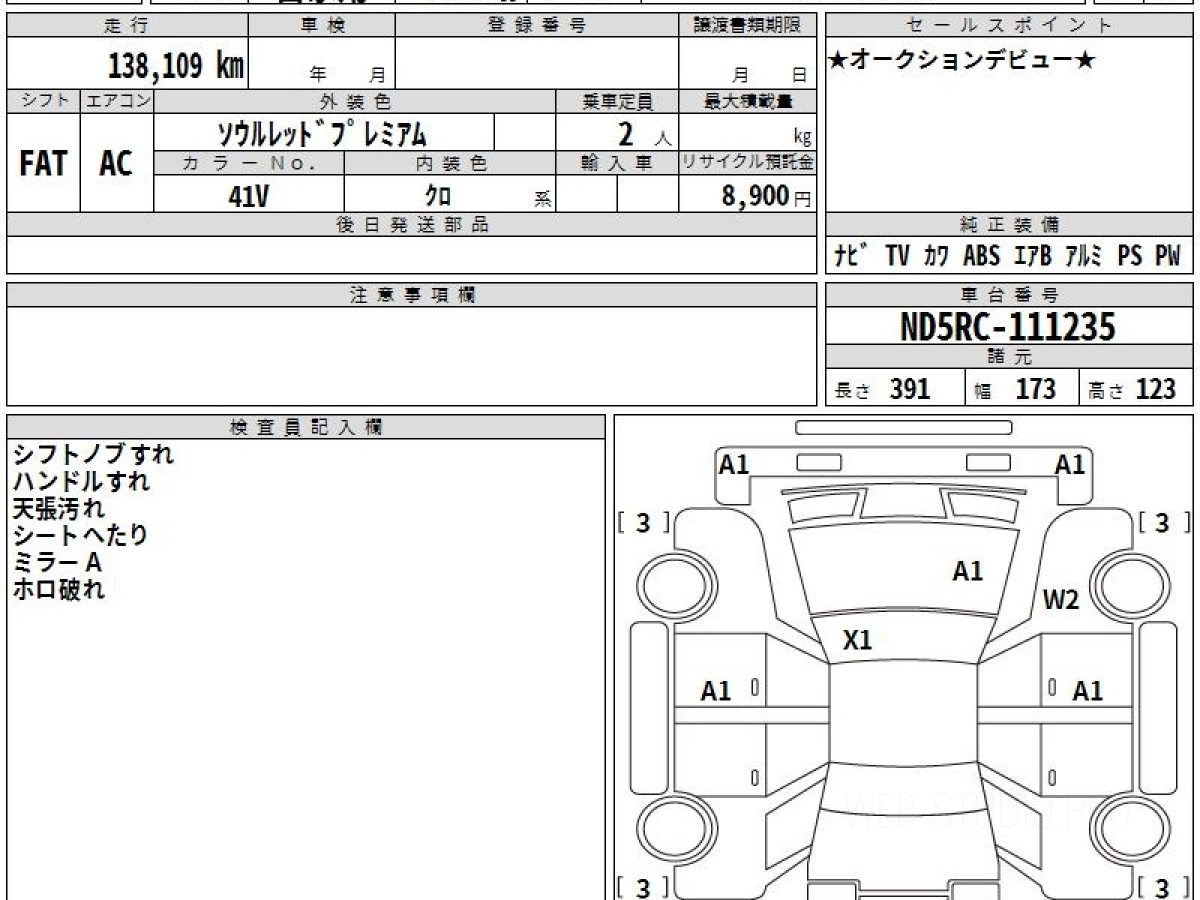Click the 後日発送部品 header

(x=412, y=225)
